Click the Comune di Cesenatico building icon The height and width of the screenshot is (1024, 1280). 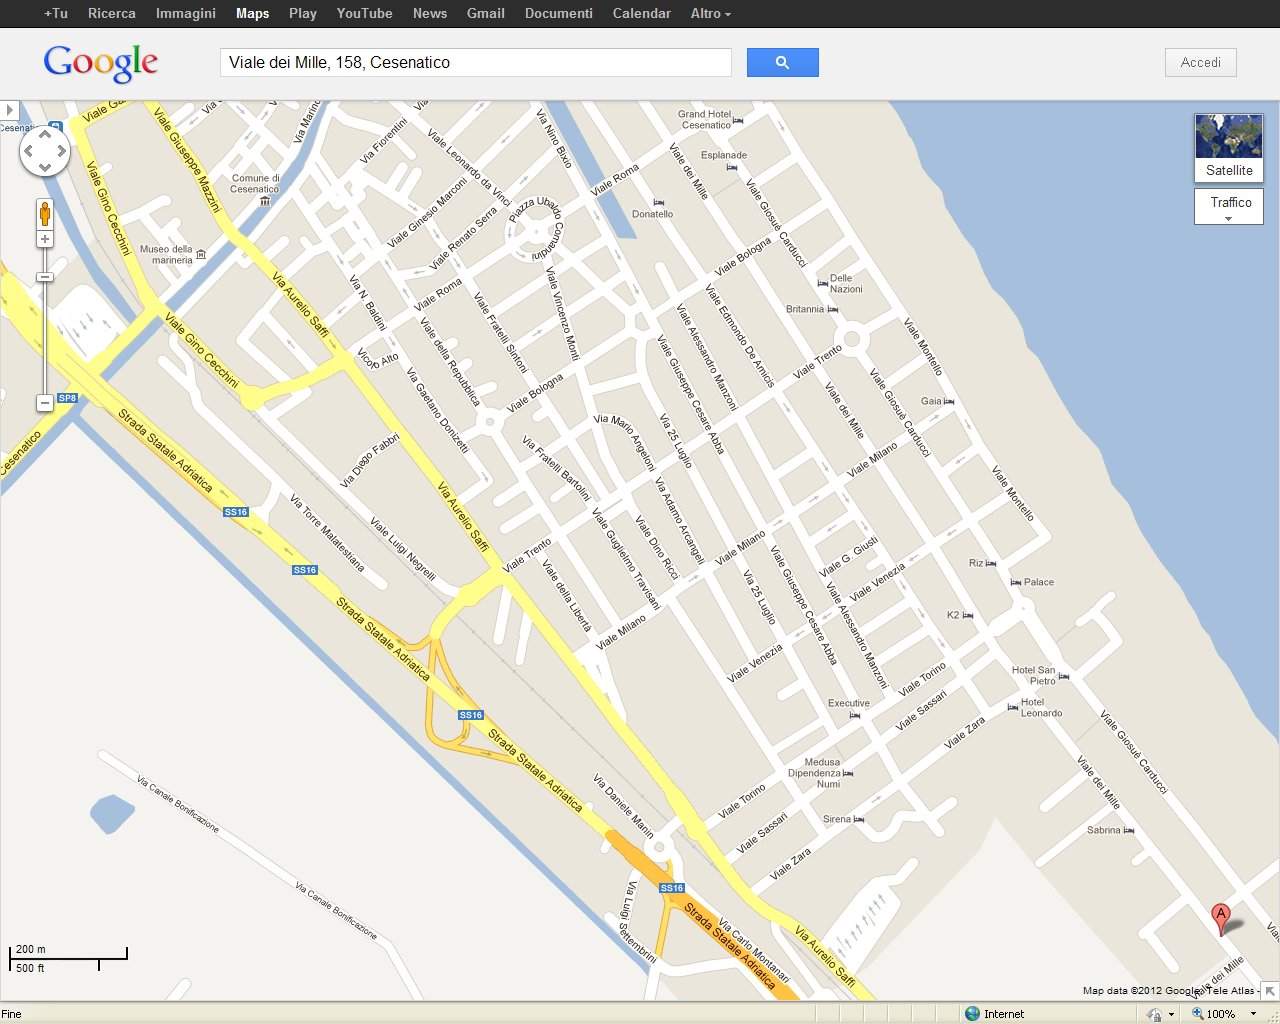265,201
